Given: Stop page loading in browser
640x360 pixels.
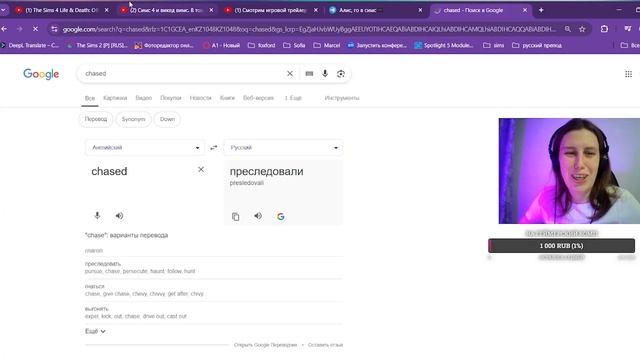Looking at the screenshot, I should click(x=36, y=29).
